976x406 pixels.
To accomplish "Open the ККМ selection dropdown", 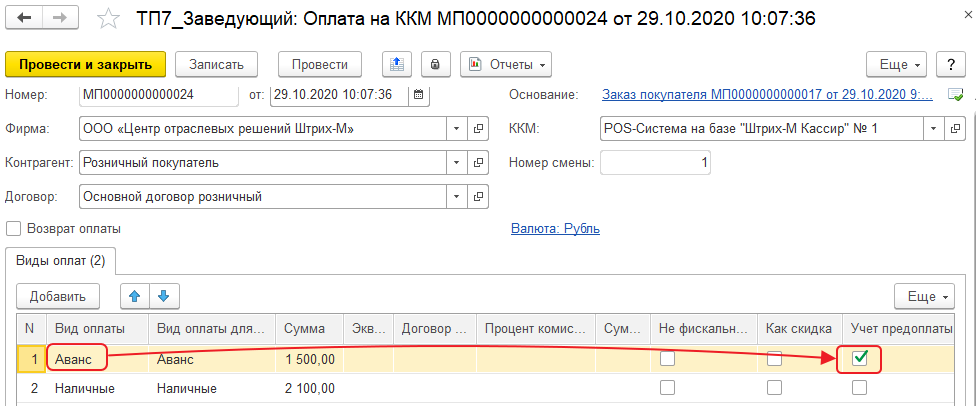I will coord(932,129).
